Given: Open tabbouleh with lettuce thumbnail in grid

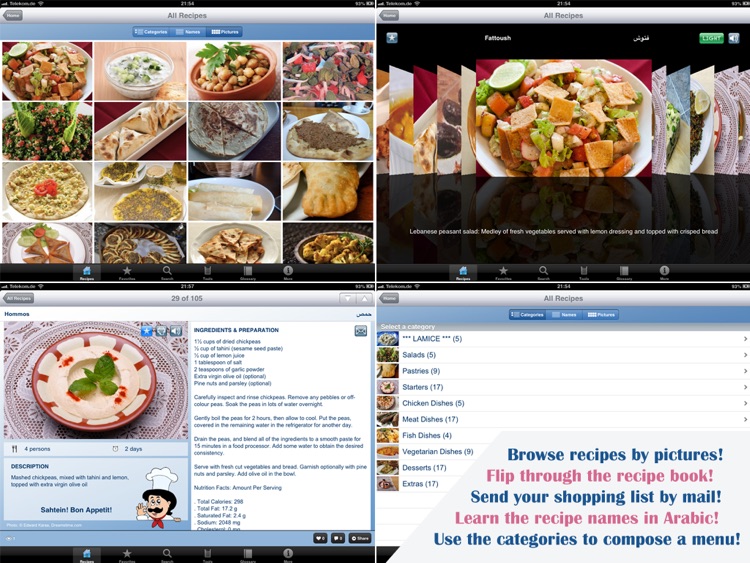Looking at the screenshot, I should 47,131.
